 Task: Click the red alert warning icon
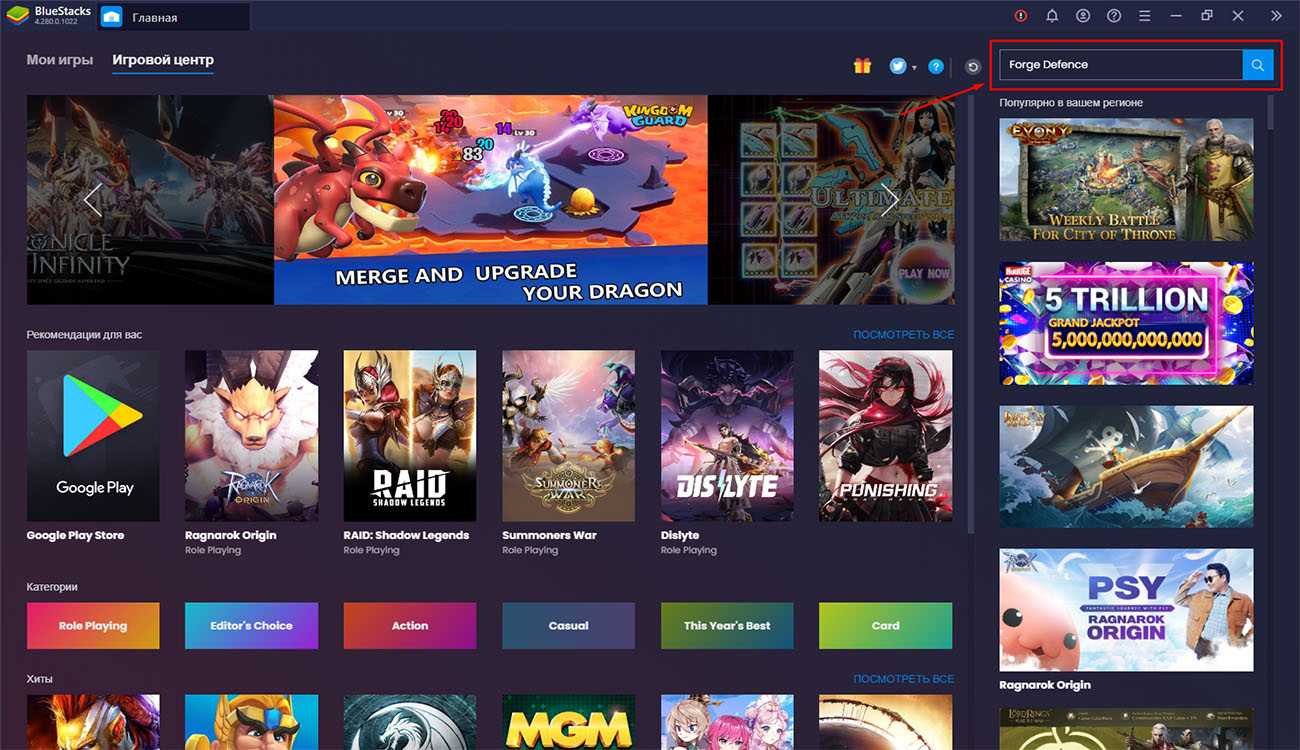[1021, 16]
